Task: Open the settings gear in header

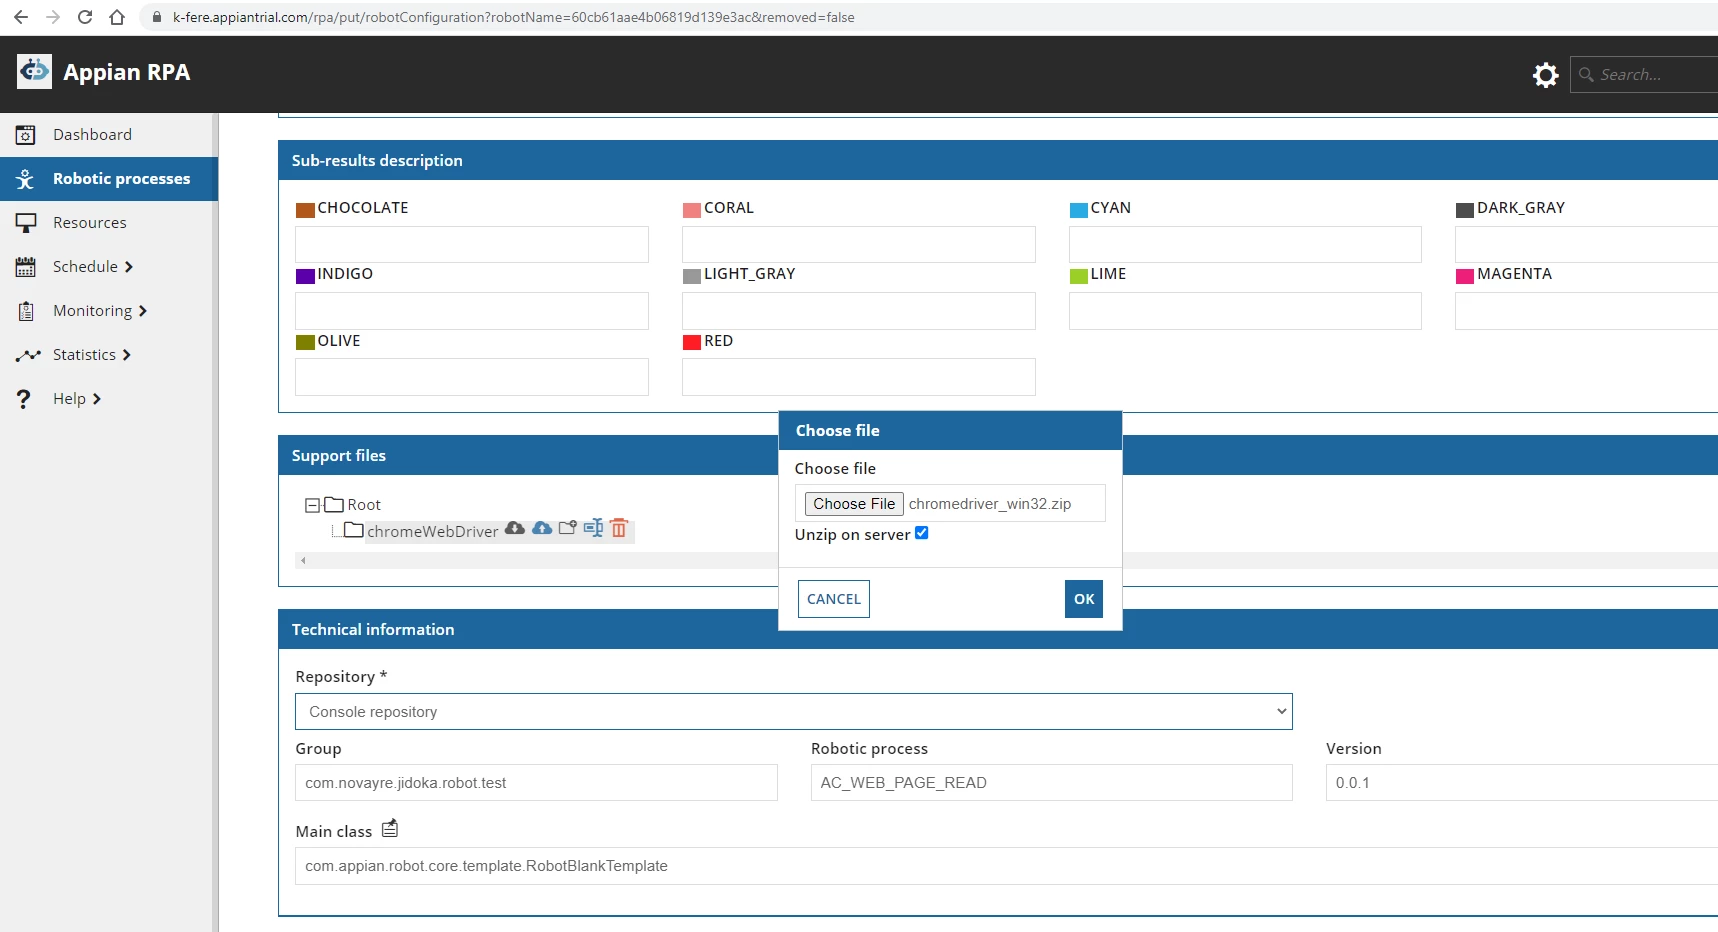Action: pyautogui.click(x=1545, y=75)
